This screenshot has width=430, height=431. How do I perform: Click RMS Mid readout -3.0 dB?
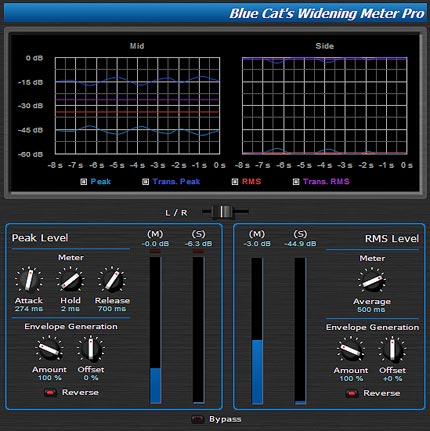click(x=257, y=244)
